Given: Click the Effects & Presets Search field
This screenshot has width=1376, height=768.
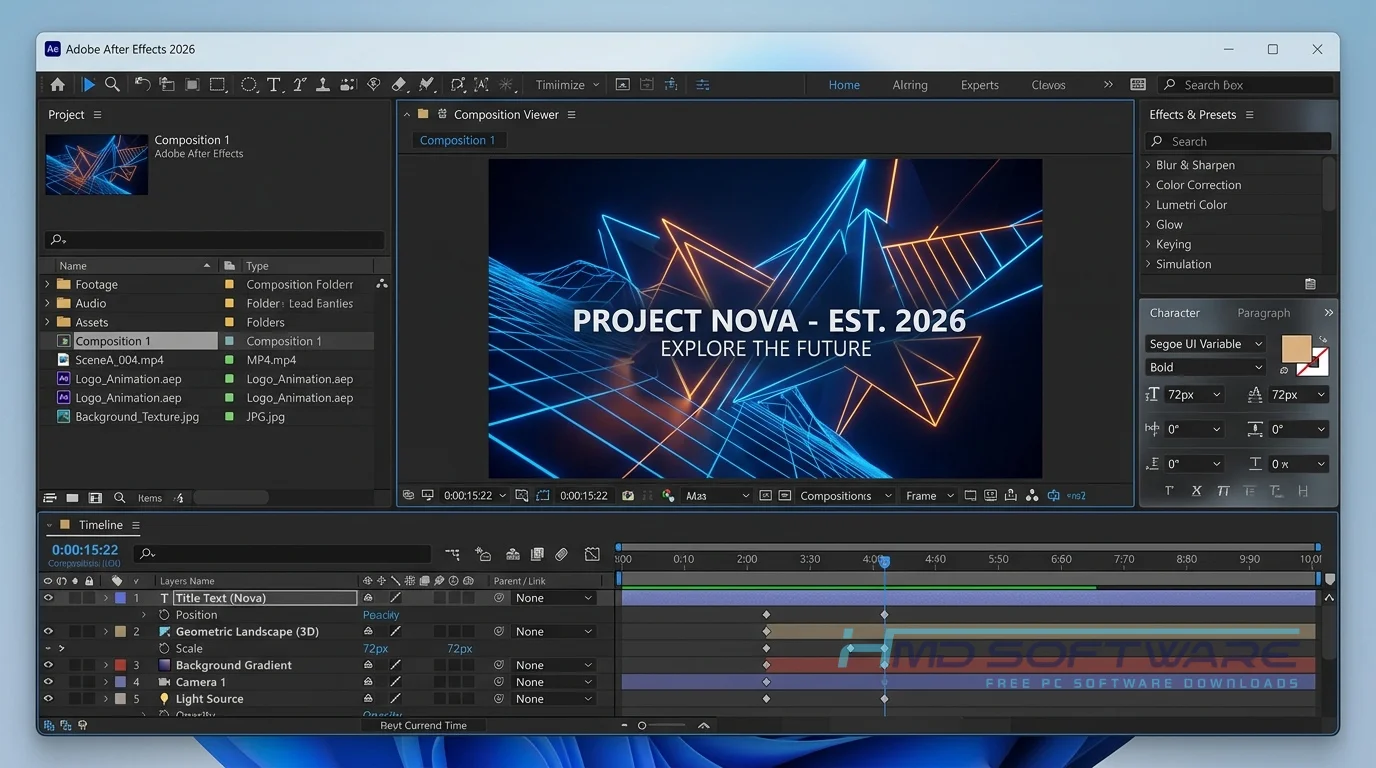Looking at the screenshot, I should coord(1238,142).
